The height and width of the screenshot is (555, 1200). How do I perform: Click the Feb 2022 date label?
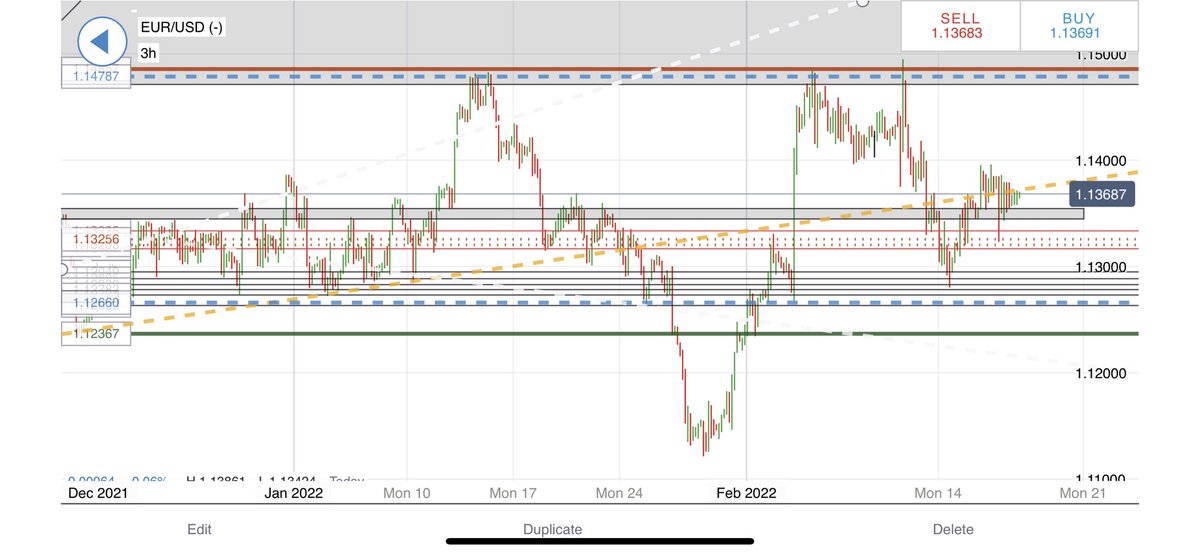coord(747,493)
